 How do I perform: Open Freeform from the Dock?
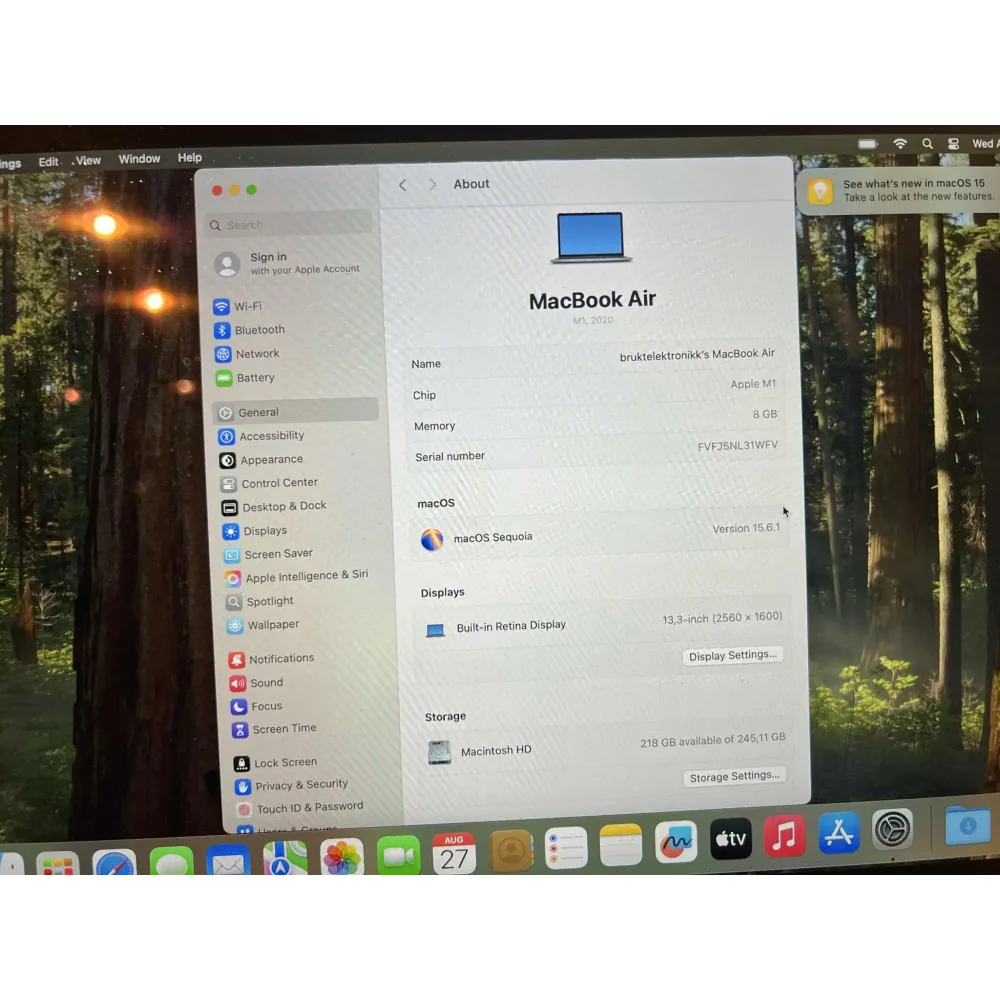click(676, 841)
